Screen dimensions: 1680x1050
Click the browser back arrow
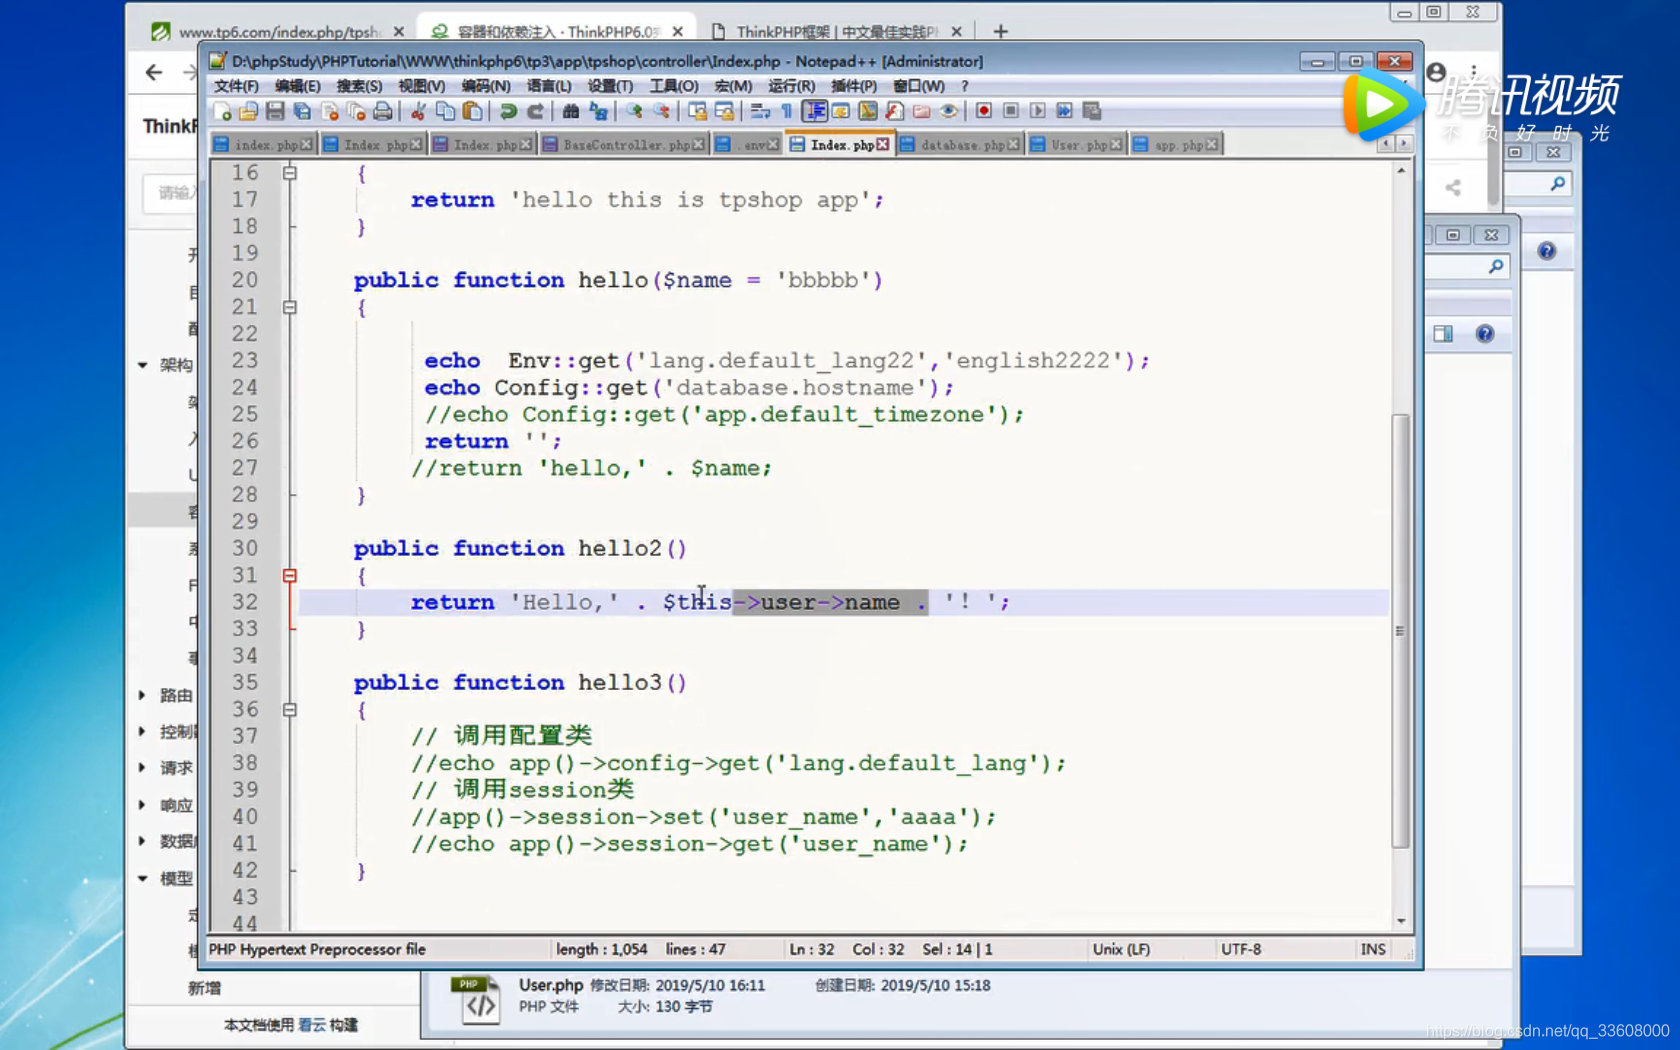pyautogui.click(x=153, y=72)
